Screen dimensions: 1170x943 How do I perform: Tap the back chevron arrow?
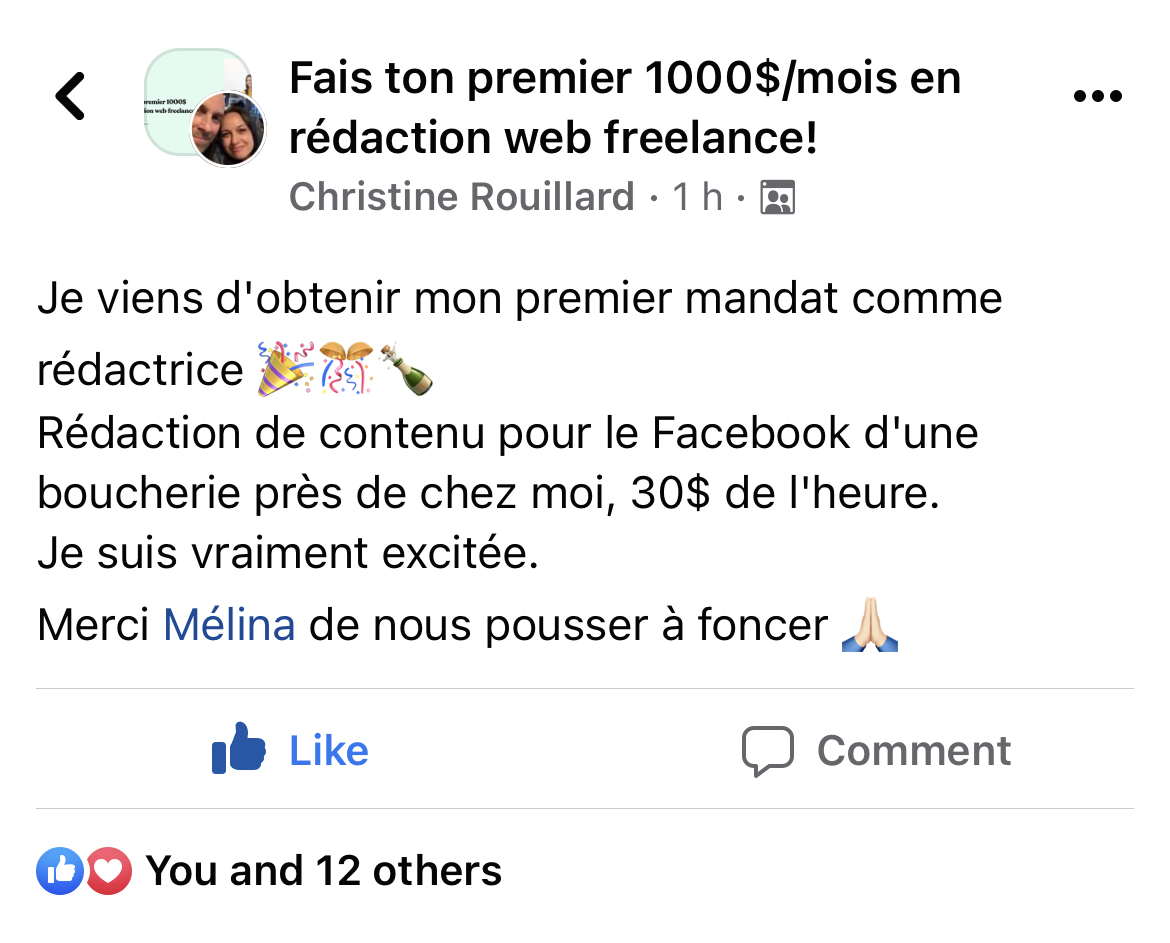click(70, 97)
